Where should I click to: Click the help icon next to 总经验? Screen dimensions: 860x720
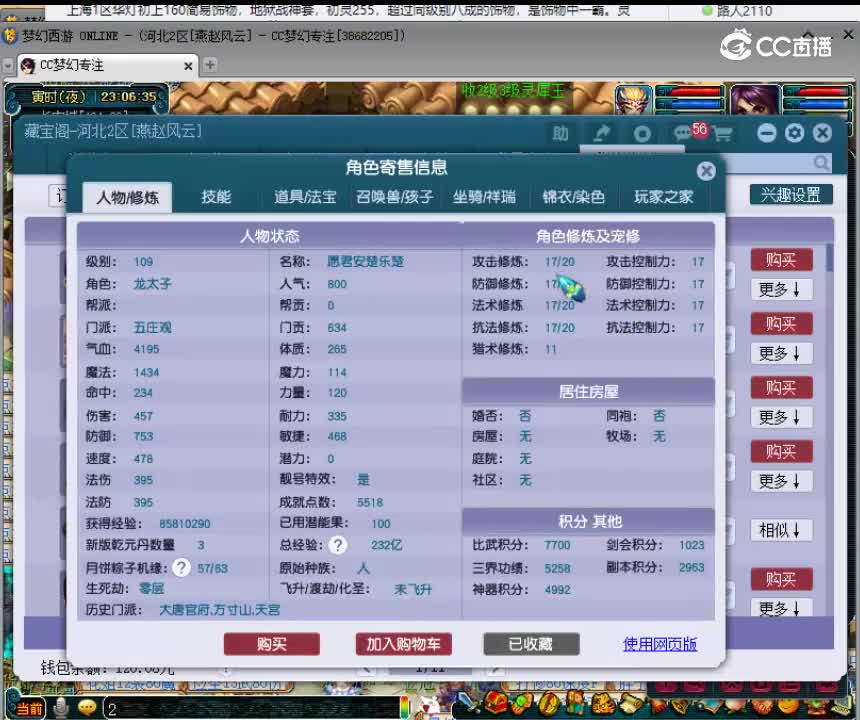[338, 545]
